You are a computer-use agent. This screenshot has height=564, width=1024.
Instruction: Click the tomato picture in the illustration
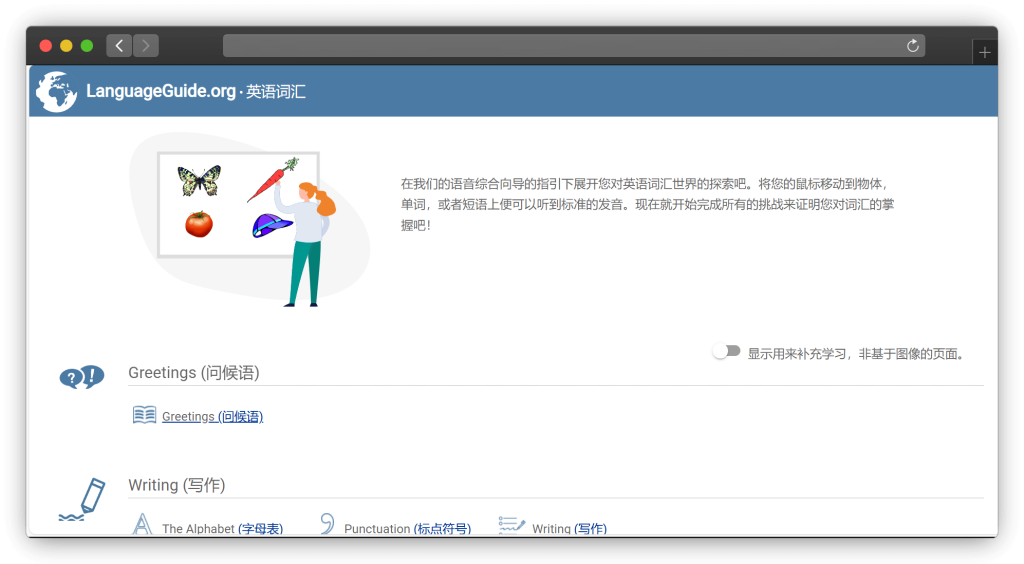[x=199, y=224]
